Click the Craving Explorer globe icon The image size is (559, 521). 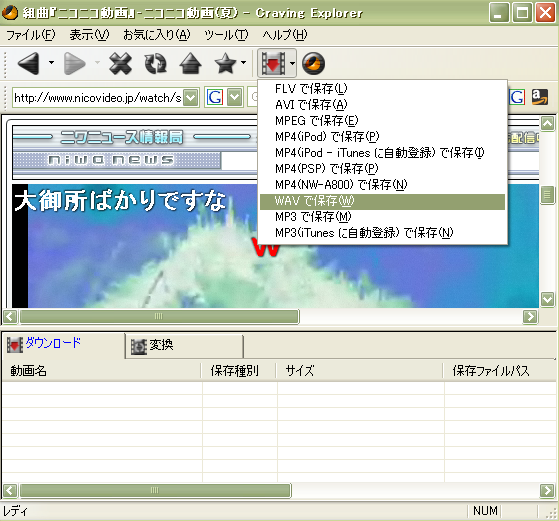point(313,63)
